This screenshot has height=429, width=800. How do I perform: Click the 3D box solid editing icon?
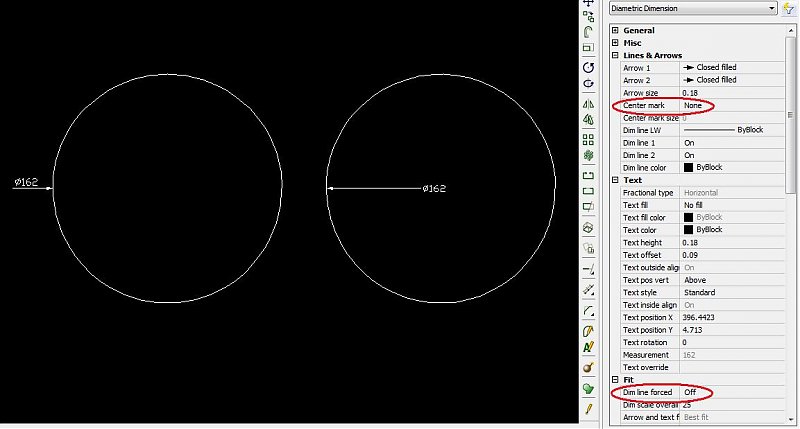588,228
